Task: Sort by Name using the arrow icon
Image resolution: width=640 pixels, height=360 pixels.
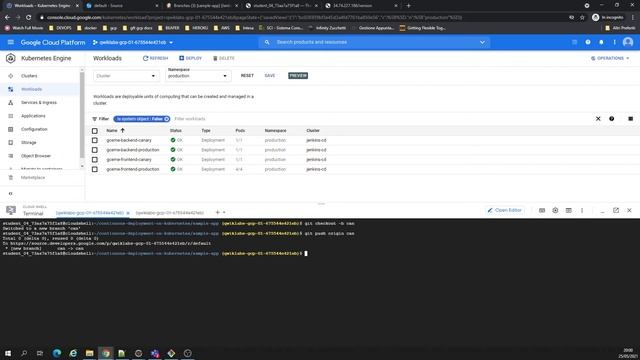Action: [122, 131]
